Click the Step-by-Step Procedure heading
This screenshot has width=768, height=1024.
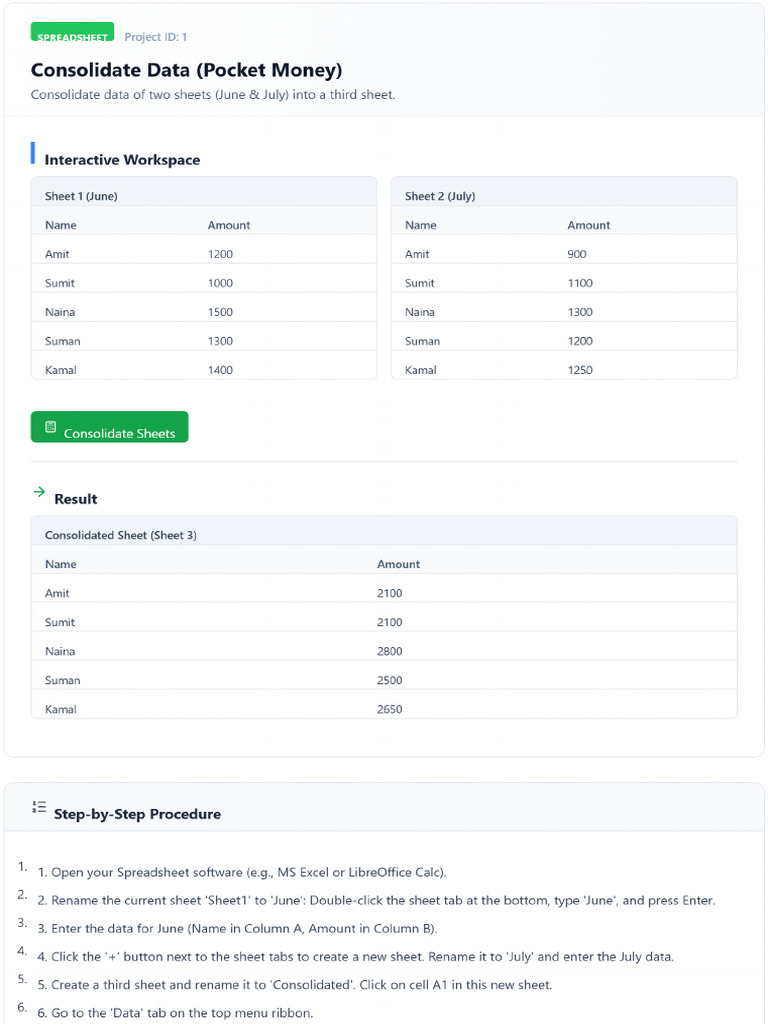point(137,814)
